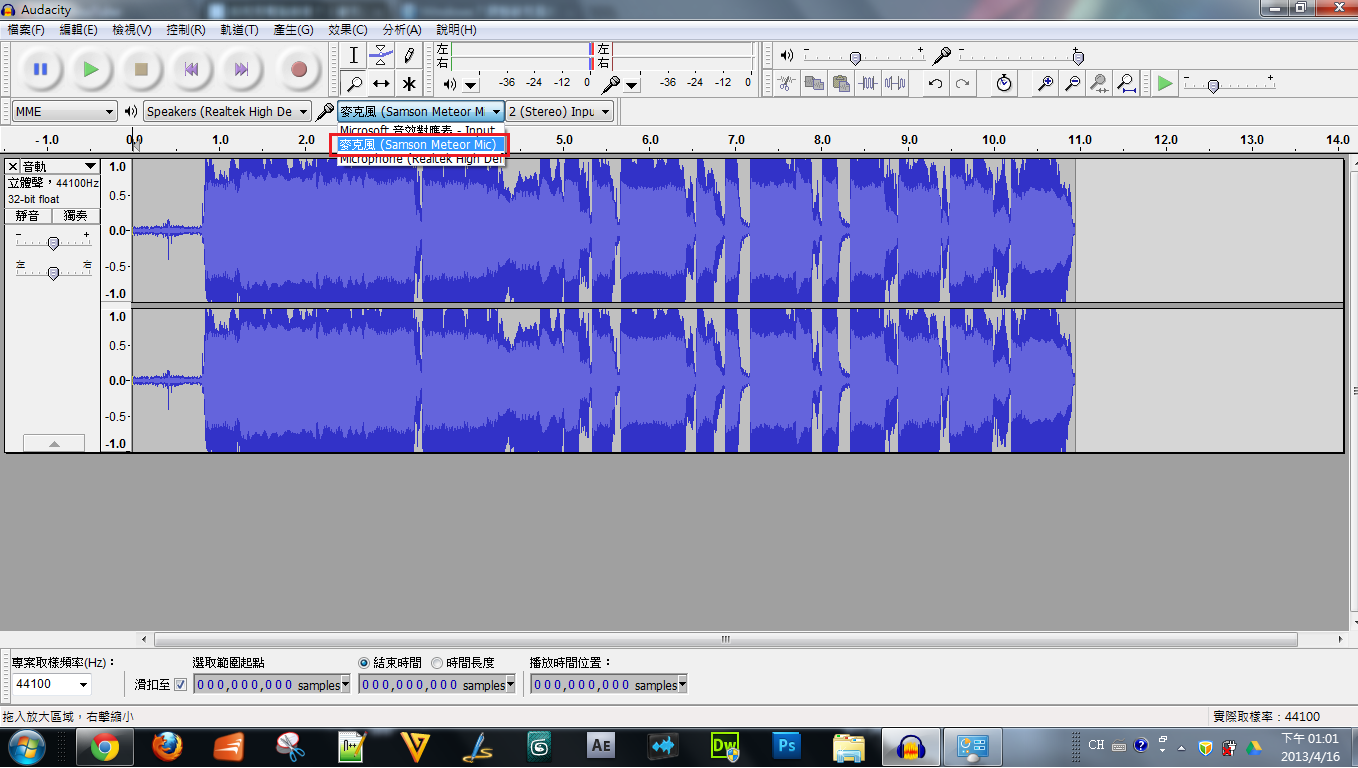This screenshot has height=768, width=1358.
Task: Open Photoshop from the taskbar
Action: pyautogui.click(x=786, y=747)
